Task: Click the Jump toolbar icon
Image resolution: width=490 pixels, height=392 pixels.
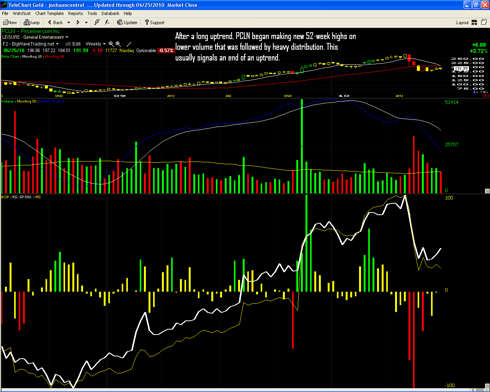Action: pos(31,22)
